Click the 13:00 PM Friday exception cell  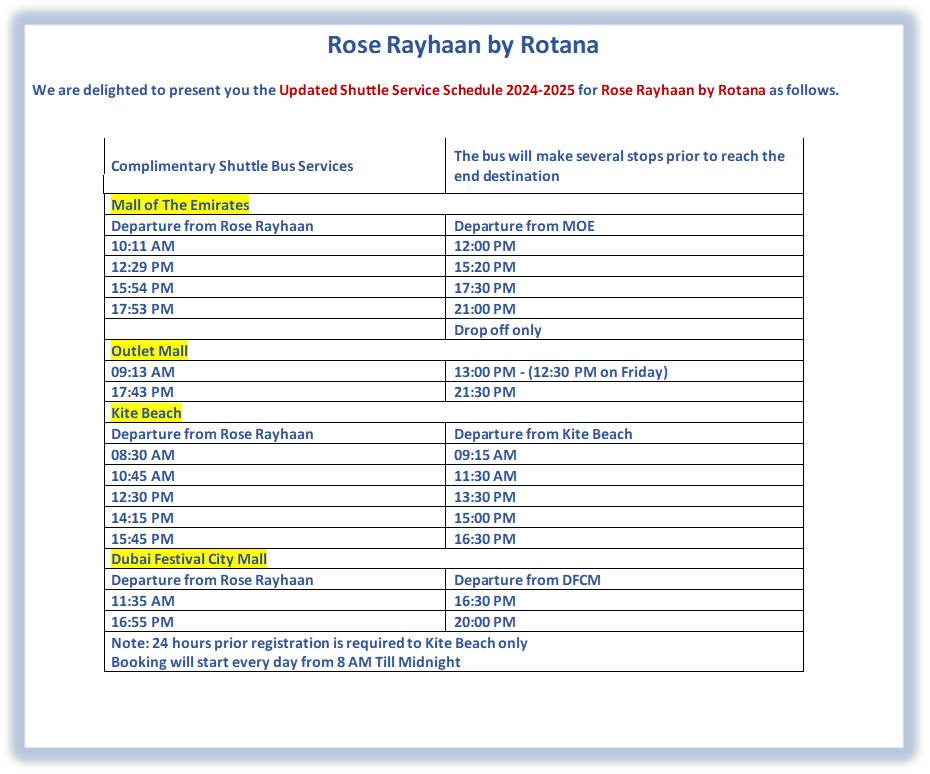pos(560,372)
